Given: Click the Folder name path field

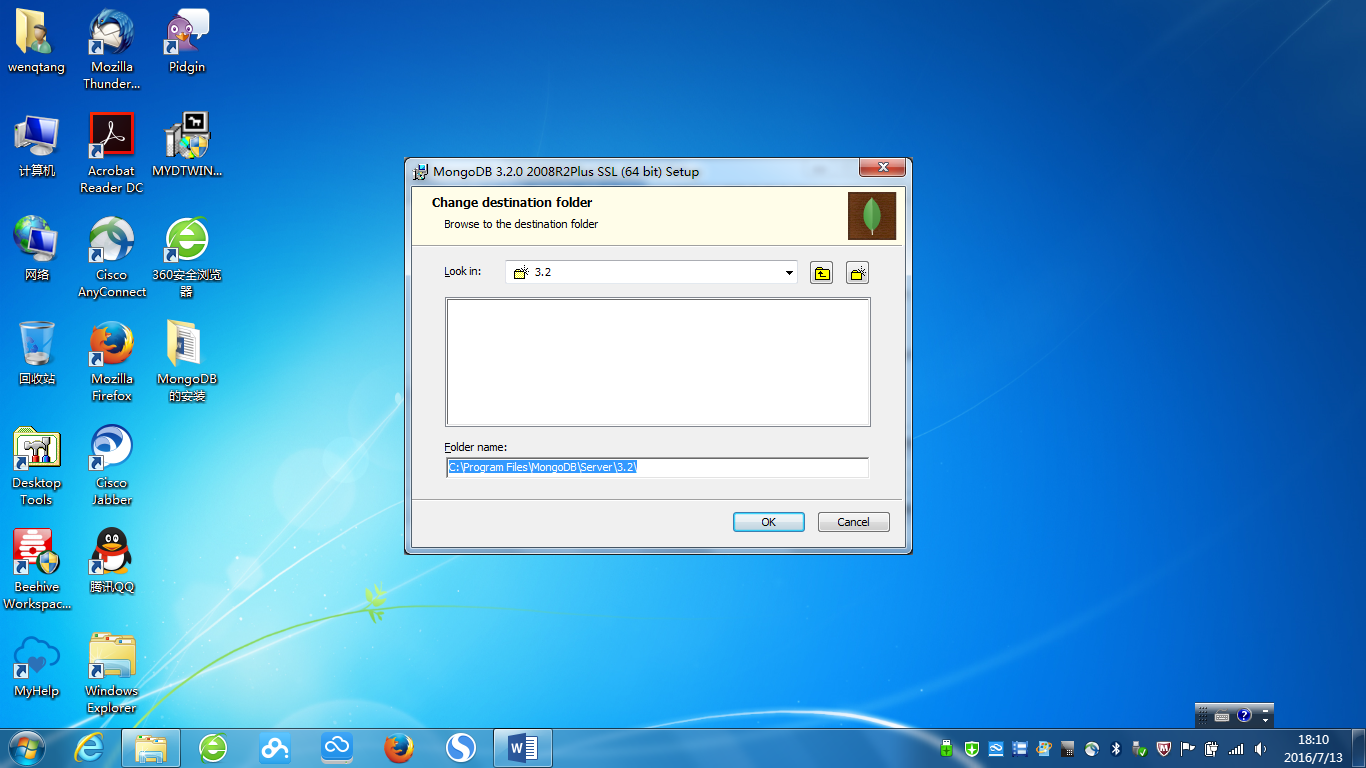Looking at the screenshot, I should [x=657, y=467].
